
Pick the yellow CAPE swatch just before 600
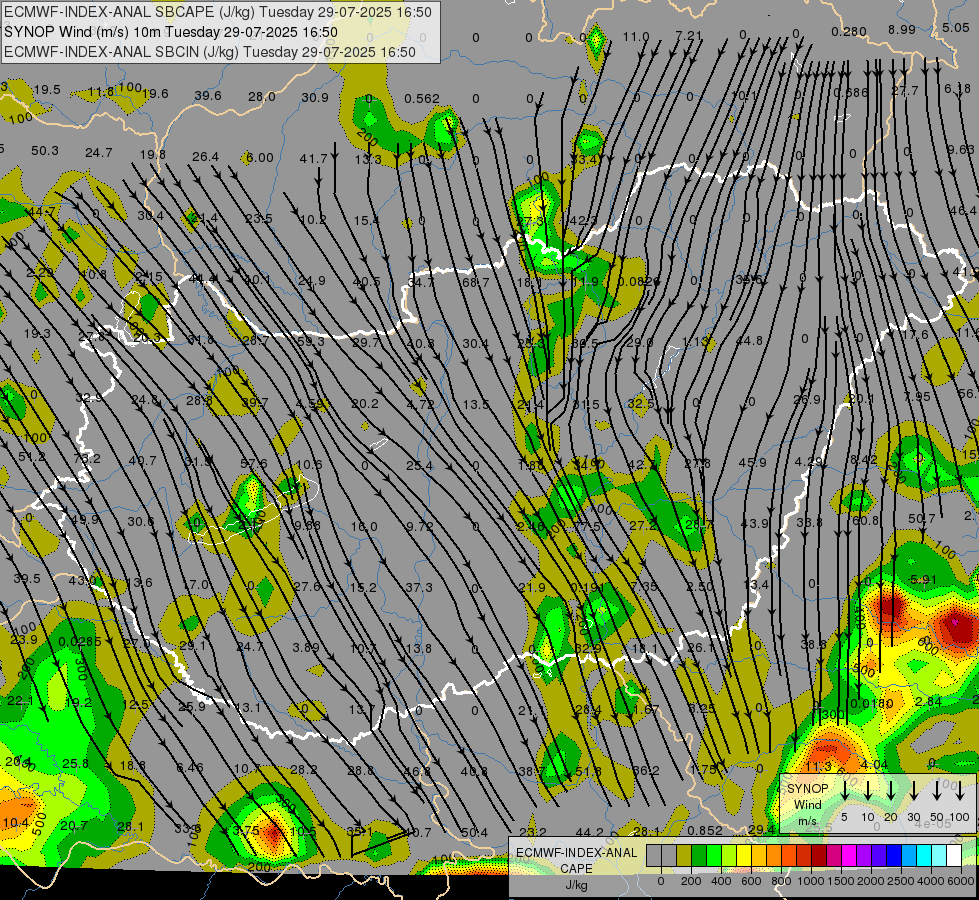pyautogui.click(x=744, y=856)
